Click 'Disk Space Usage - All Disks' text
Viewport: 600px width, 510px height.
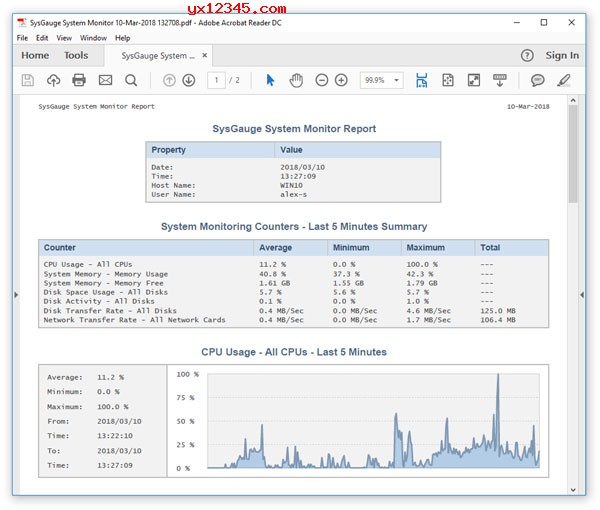point(106,292)
